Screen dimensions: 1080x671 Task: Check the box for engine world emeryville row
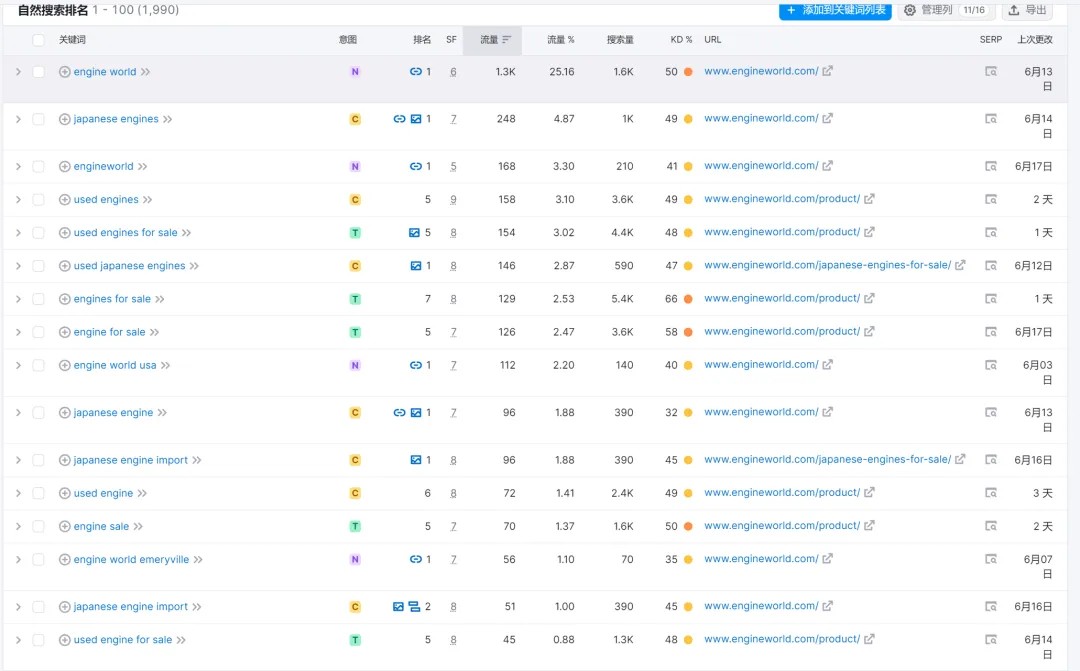coord(38,560)
